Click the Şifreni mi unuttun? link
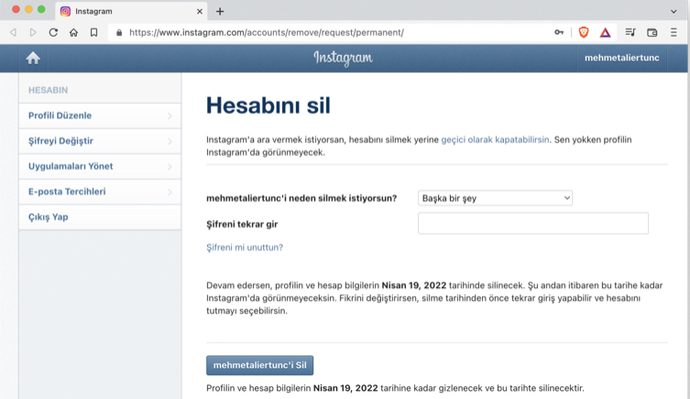Image resolution: width=690 pixels, height=399 pixels. point(245,247)
